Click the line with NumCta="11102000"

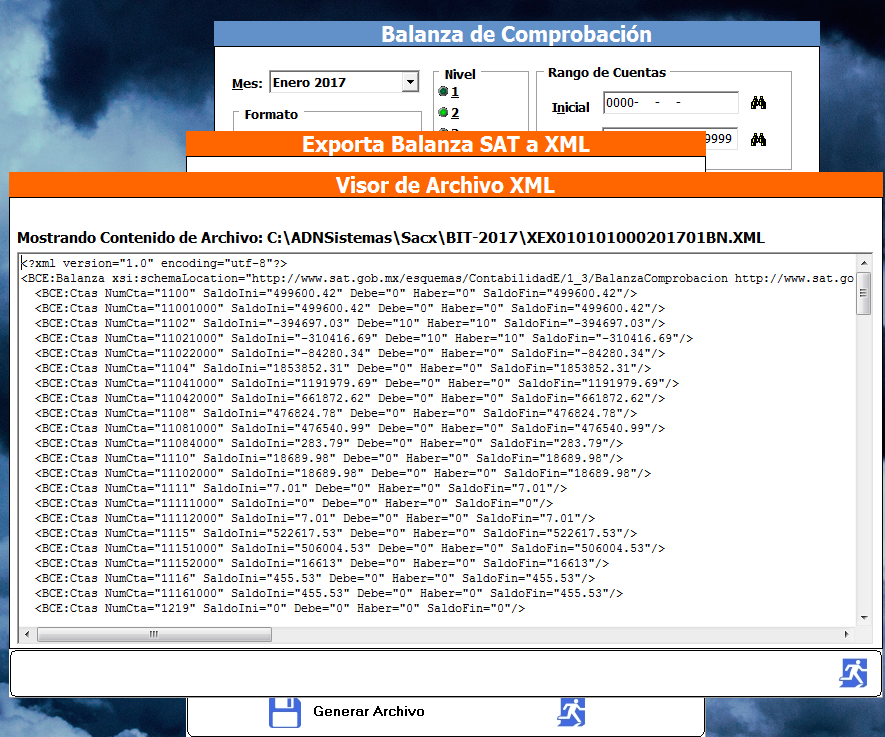(343, 473)
